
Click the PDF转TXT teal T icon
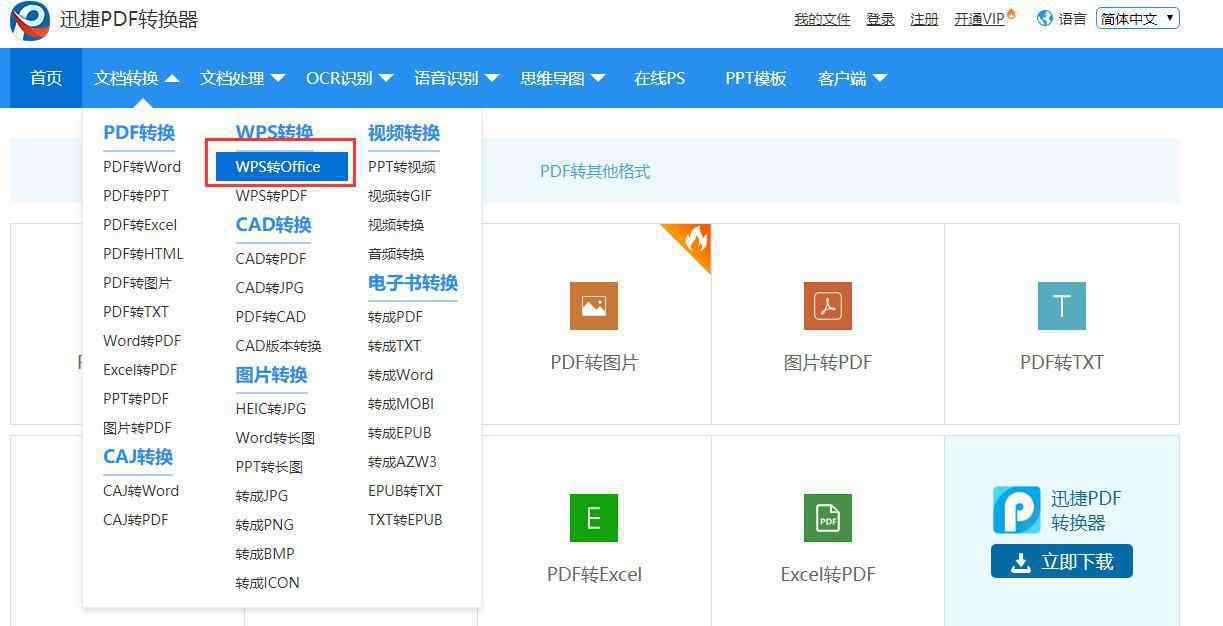[1062, 306]
